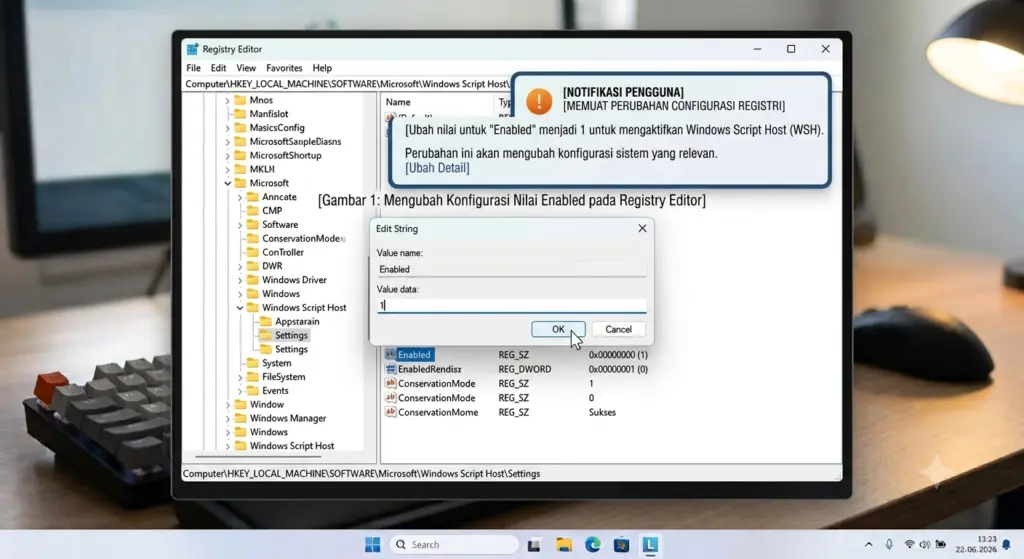The width and height of the screenshot is (1024, 559).
Task: Show hidden tray icons chevron
Action: pyautogui.click(x=869, y=545)
